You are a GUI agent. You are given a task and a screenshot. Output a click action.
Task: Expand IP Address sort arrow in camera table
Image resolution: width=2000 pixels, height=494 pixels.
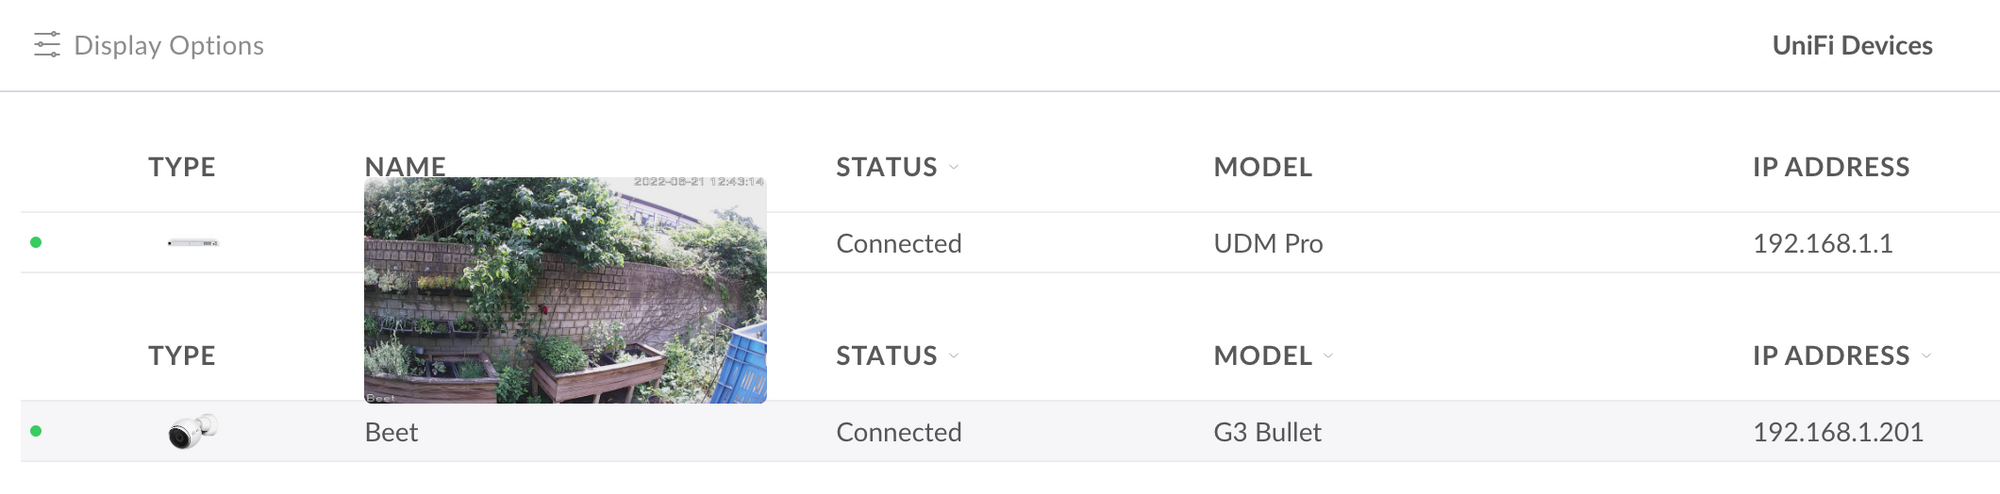click(x=1926, y=356)
